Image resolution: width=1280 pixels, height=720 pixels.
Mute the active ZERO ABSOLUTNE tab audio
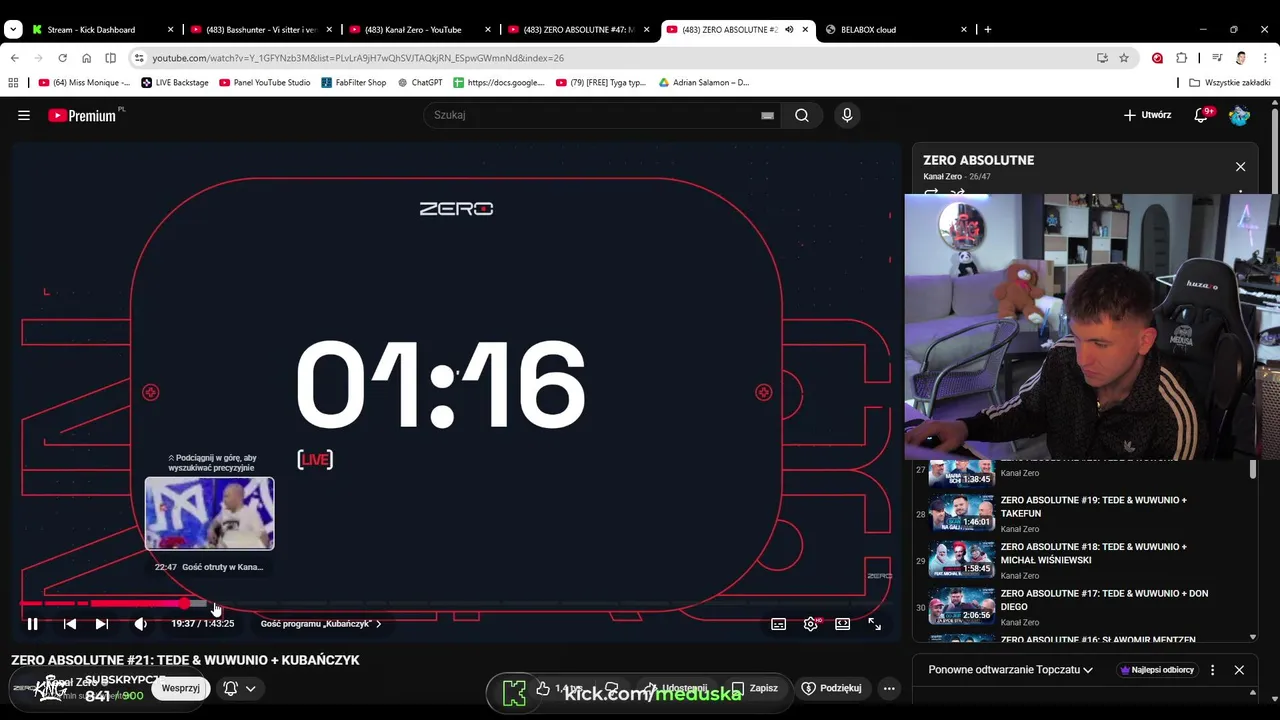coord(789,30)
